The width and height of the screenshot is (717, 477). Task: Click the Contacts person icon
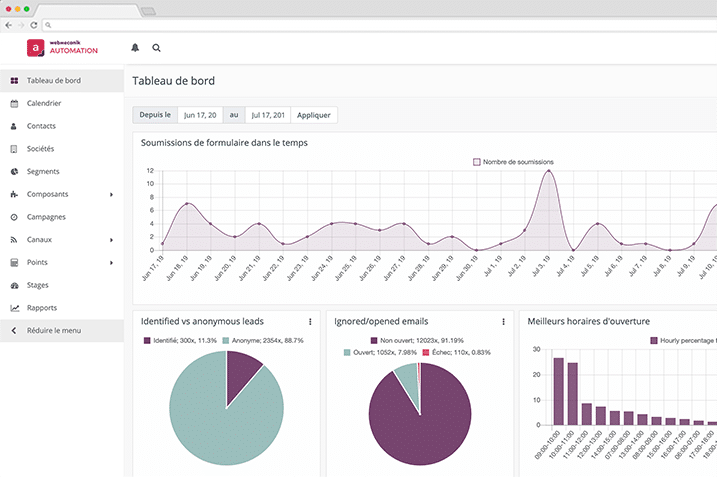[14, 126]
